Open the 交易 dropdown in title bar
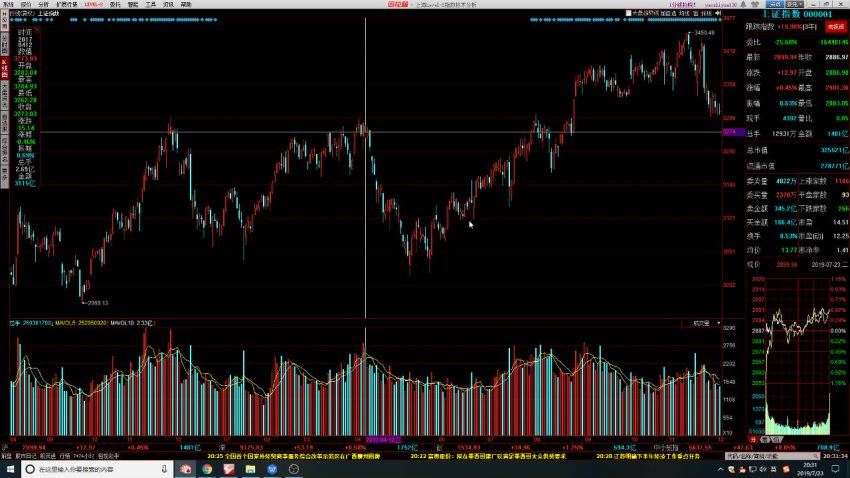850x478 pixels. [793, 4]
